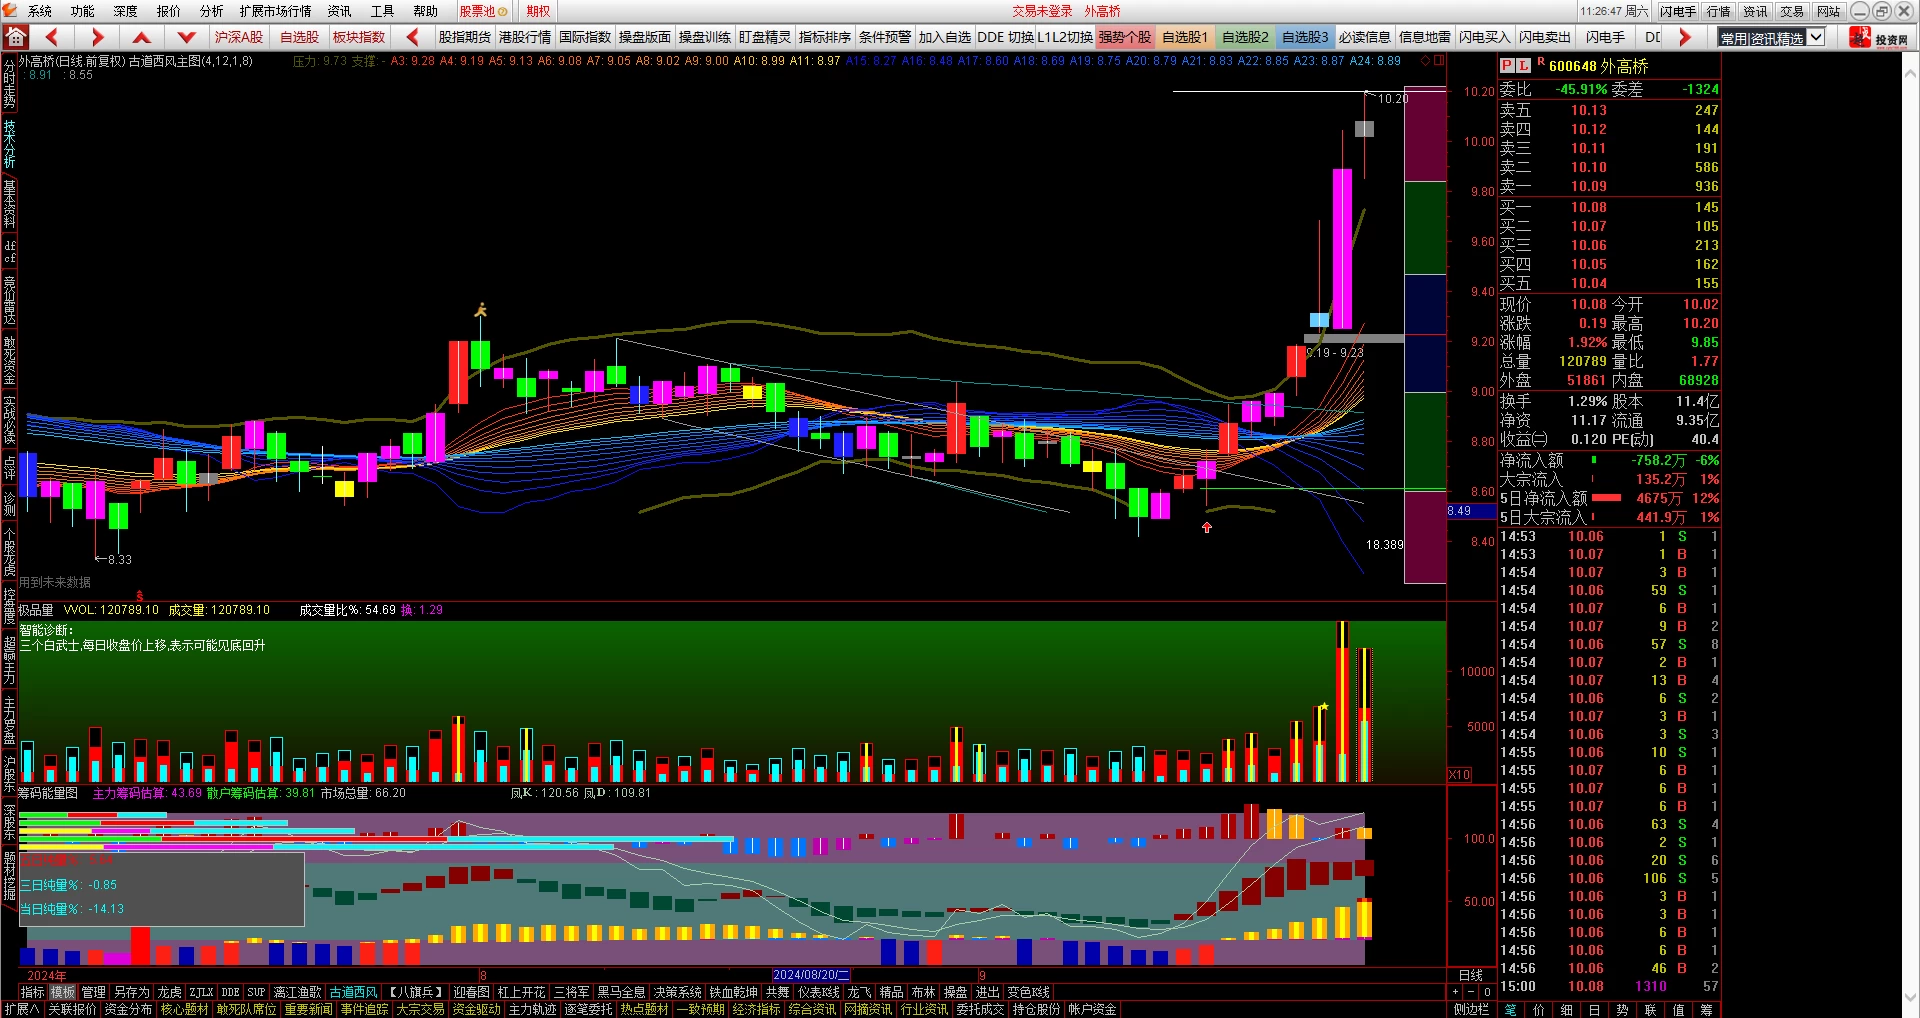
Task: Open the 分析 menu
Action: coord(211,11)
